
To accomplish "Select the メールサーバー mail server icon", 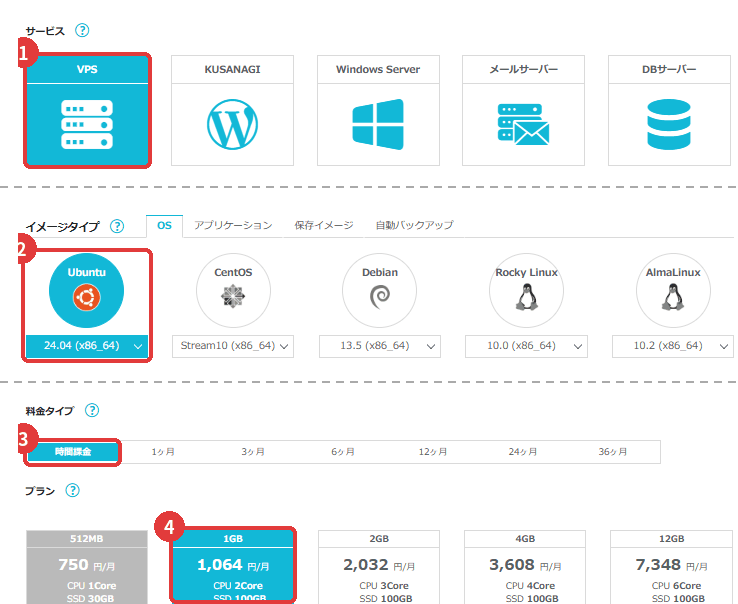I will pos(523,124).
